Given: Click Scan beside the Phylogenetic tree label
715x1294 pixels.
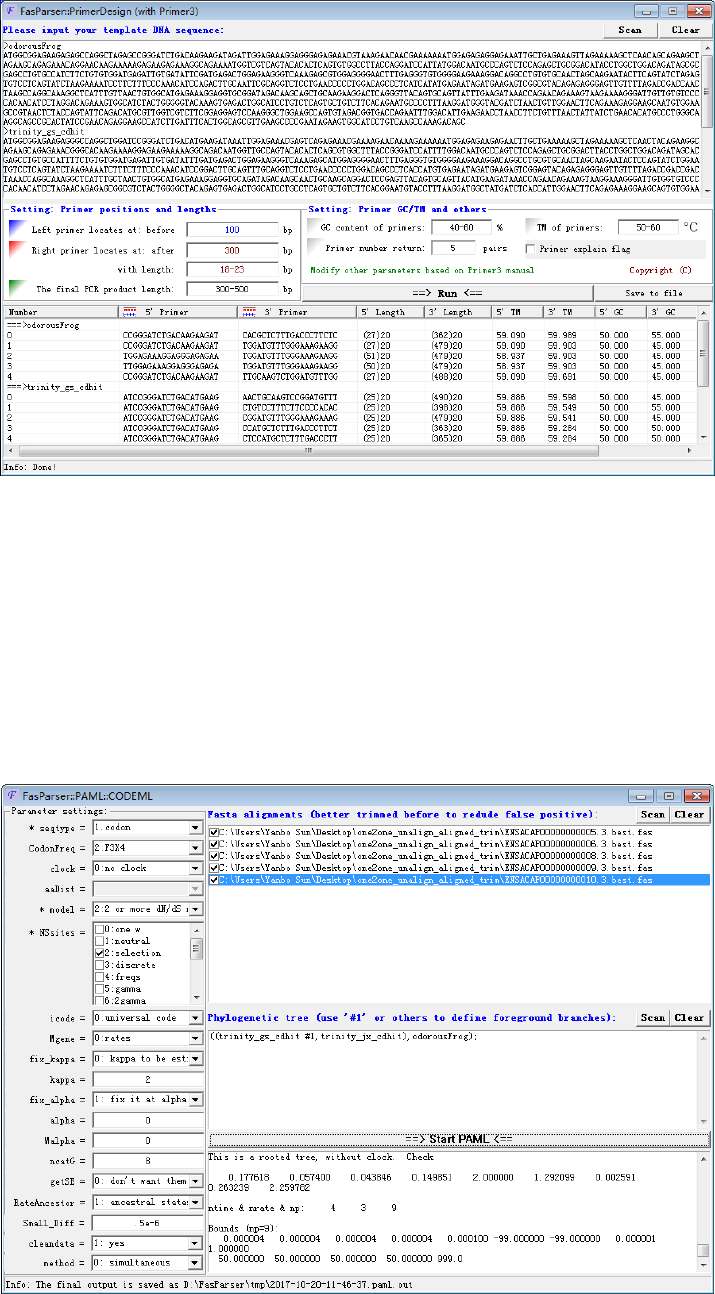Looking at the screenshot, I should 652,1017.
